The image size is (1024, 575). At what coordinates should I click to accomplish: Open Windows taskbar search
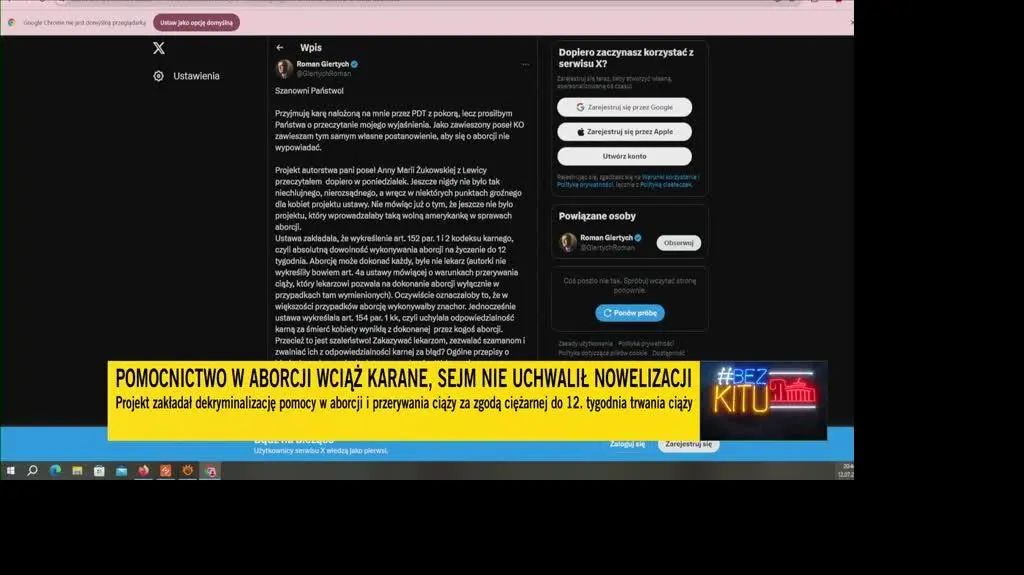click(x=32, y=470)
